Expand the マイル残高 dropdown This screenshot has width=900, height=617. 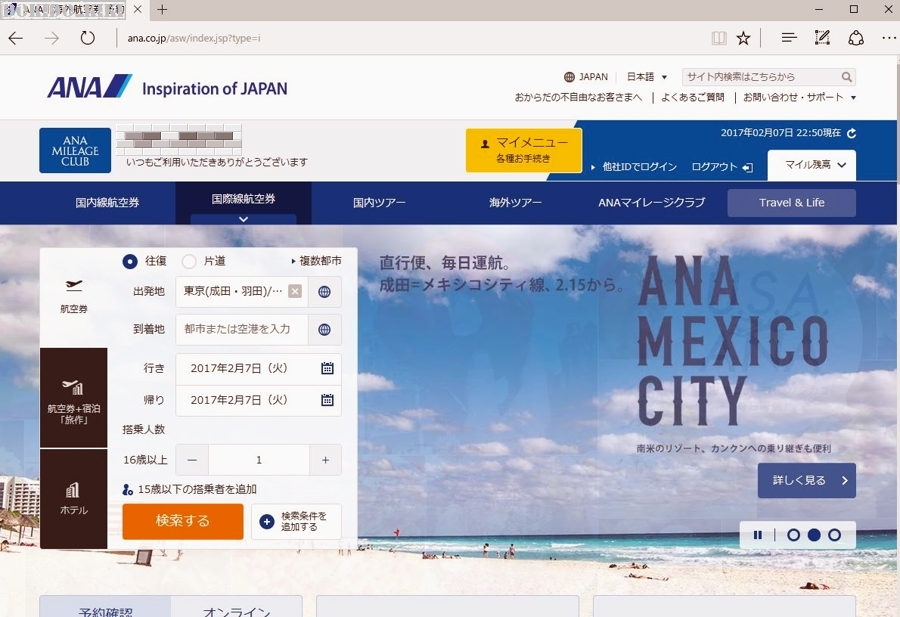(812, 165)
